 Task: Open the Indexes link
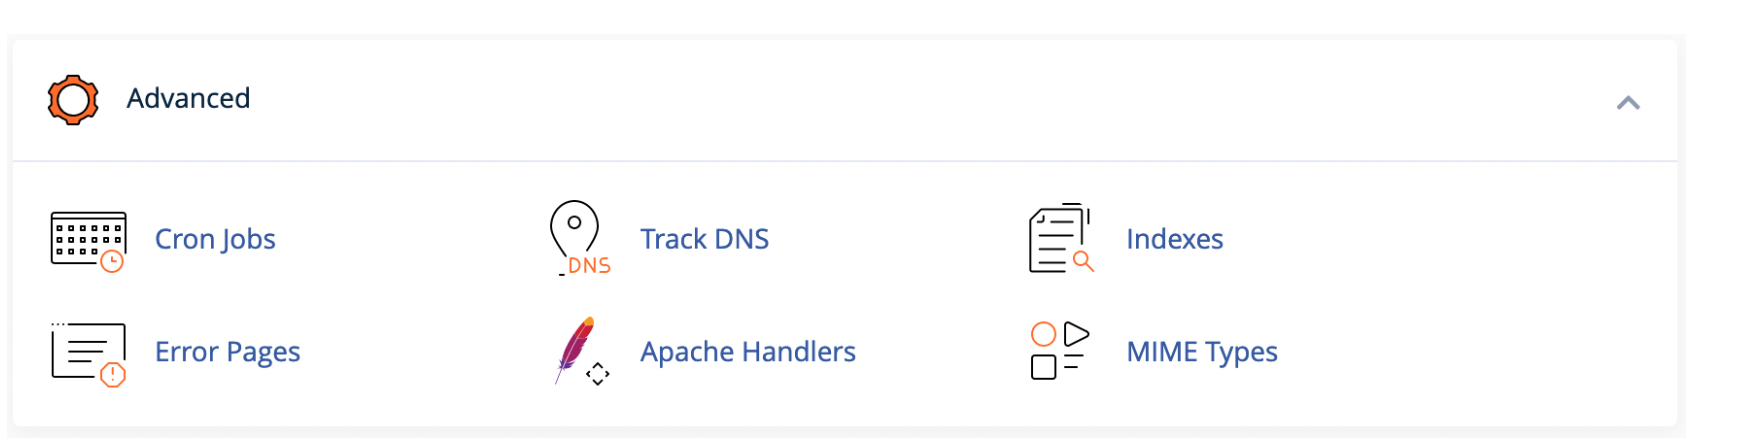click(x=1174, y=239)
